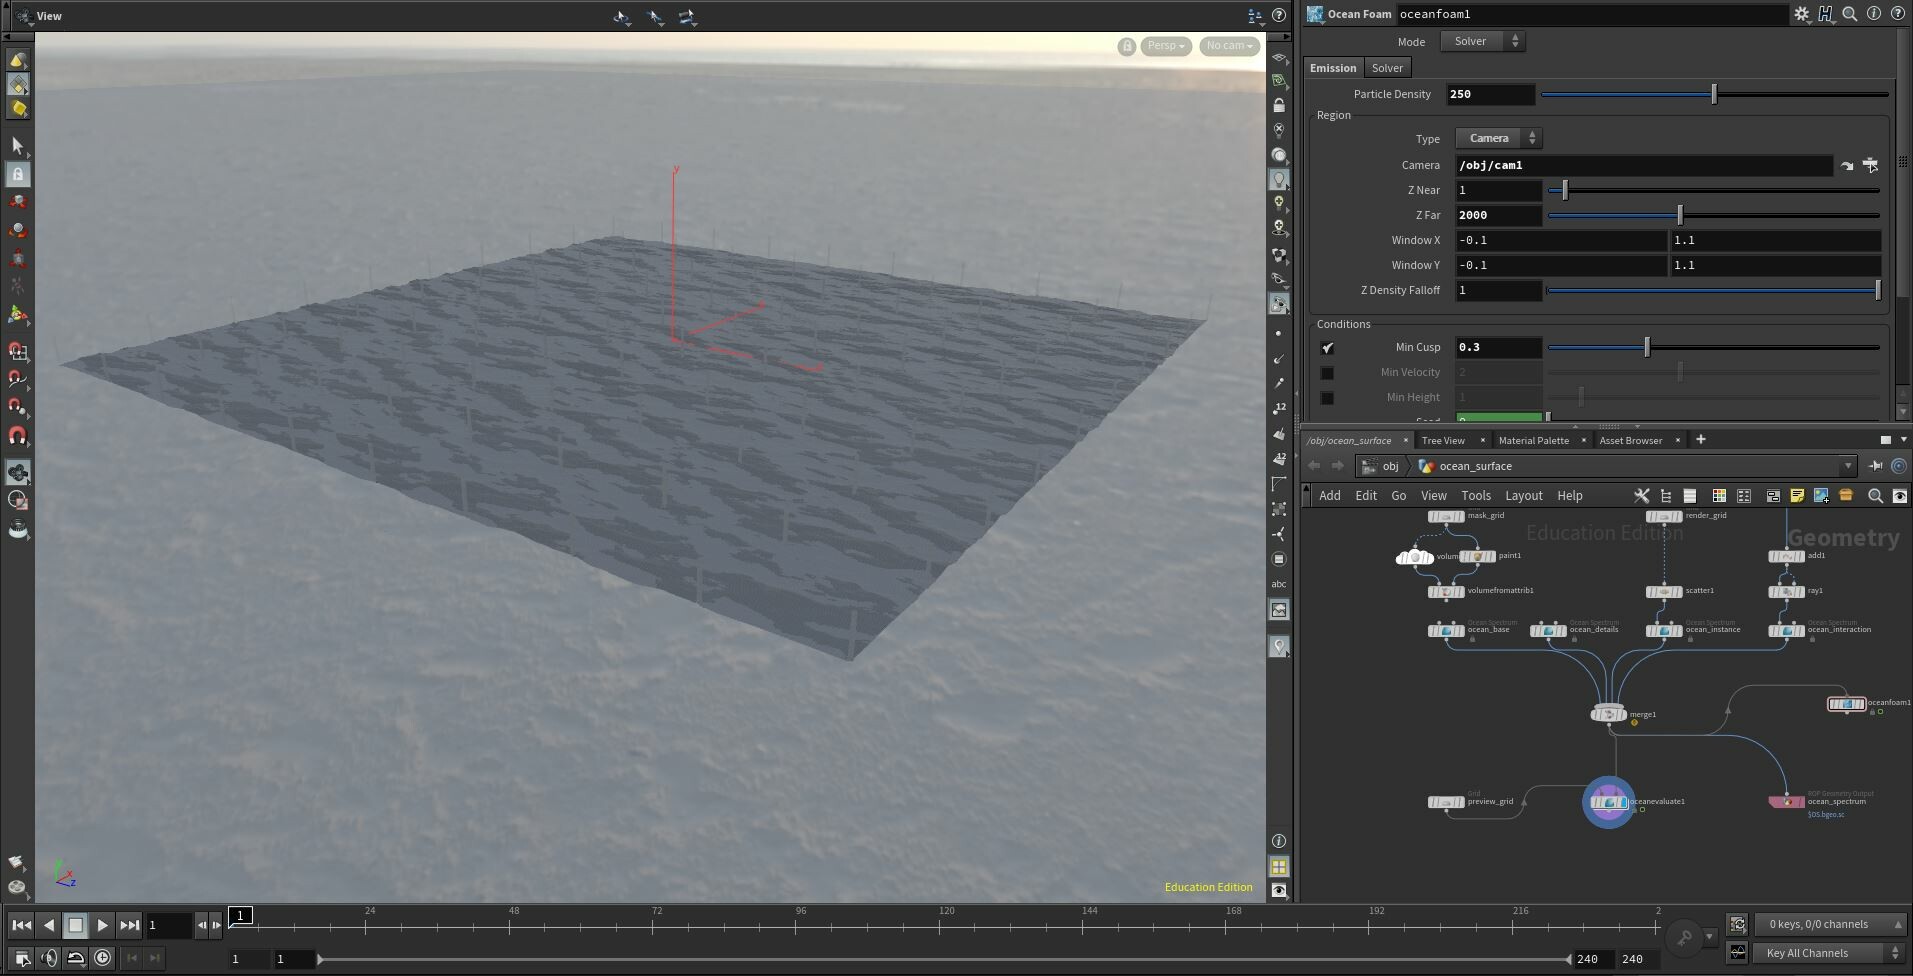Open the gear settings icon on the Ocean Foam panel

[x=1799, y=13]
